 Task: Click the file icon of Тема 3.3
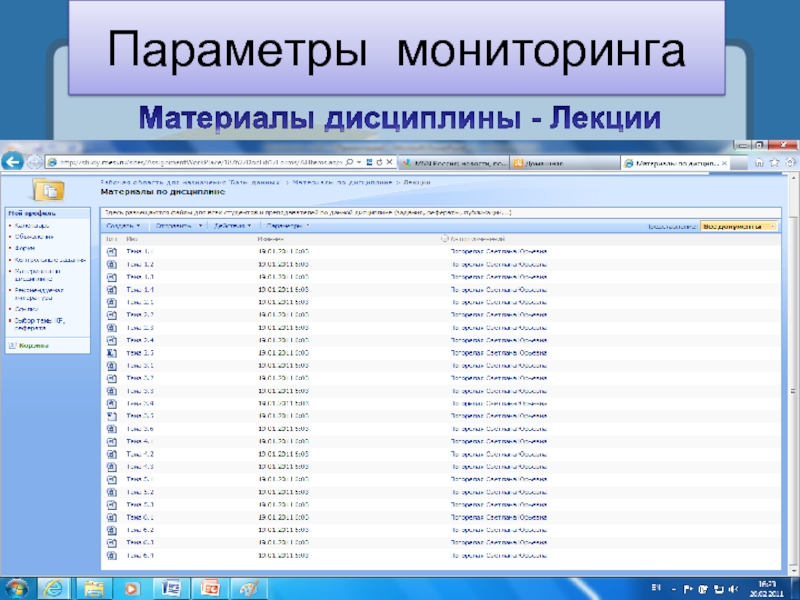[112, 391]
